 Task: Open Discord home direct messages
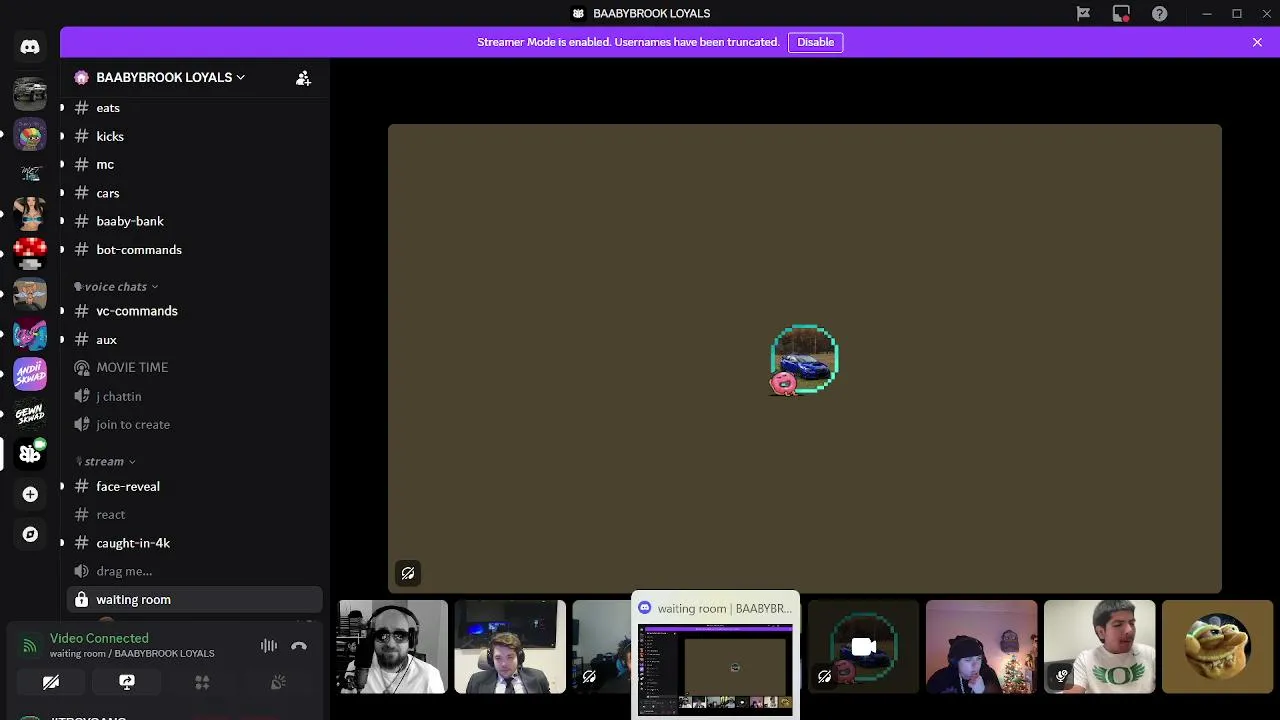tap(30, 47)
